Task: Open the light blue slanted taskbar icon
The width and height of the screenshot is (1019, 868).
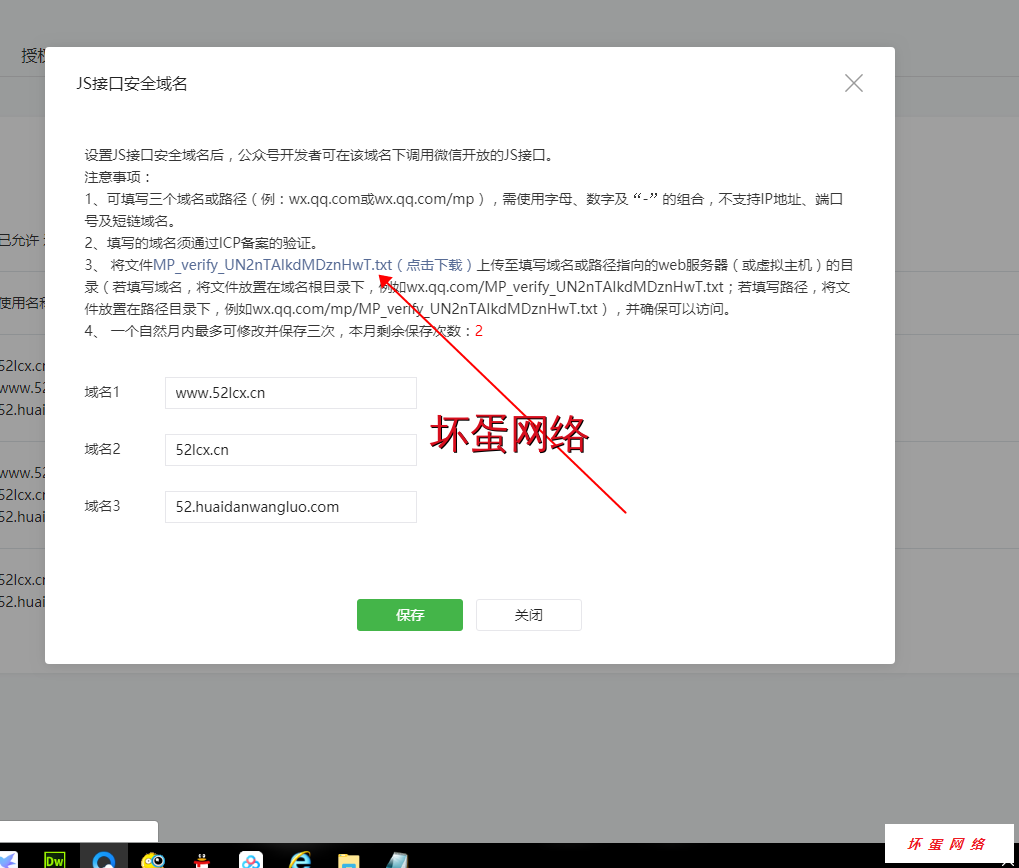Action: [397, 859]
